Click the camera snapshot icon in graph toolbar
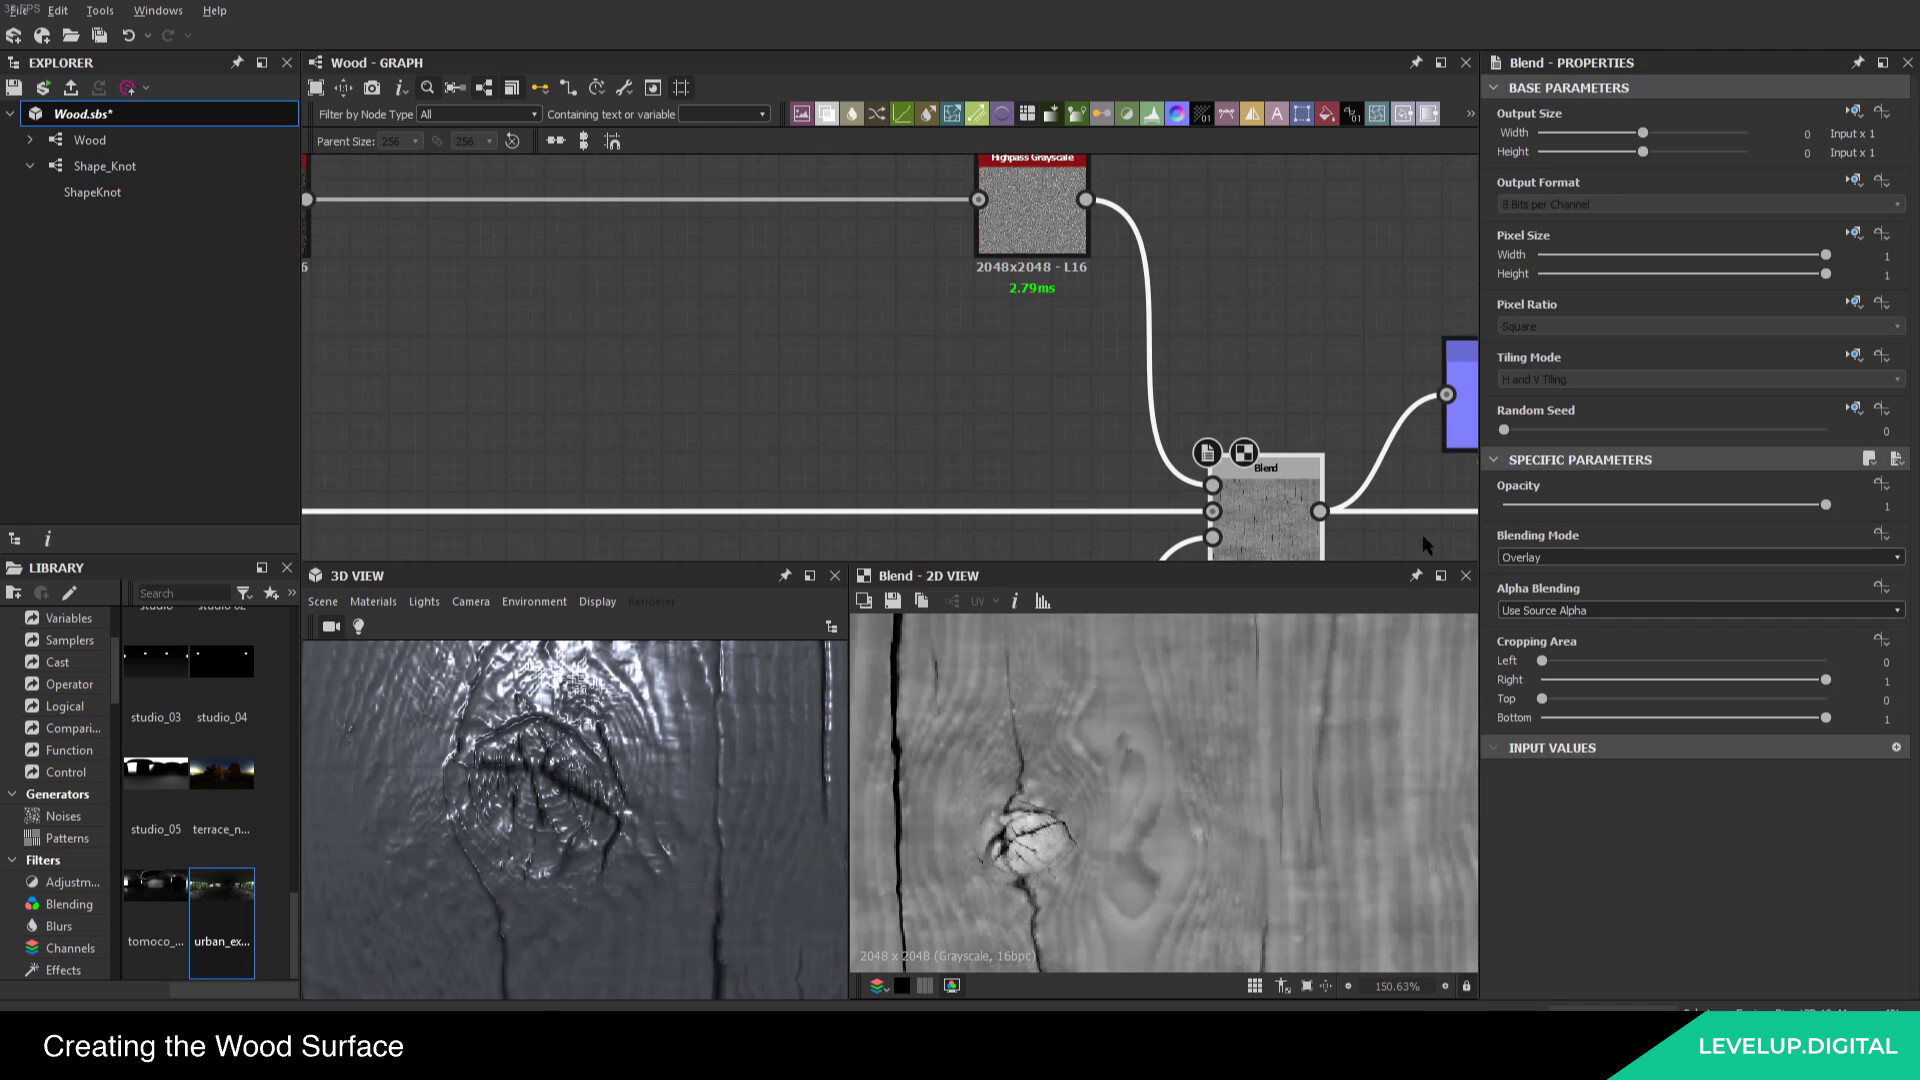This screenshot has width=1920, height=1080. point(371,88)
